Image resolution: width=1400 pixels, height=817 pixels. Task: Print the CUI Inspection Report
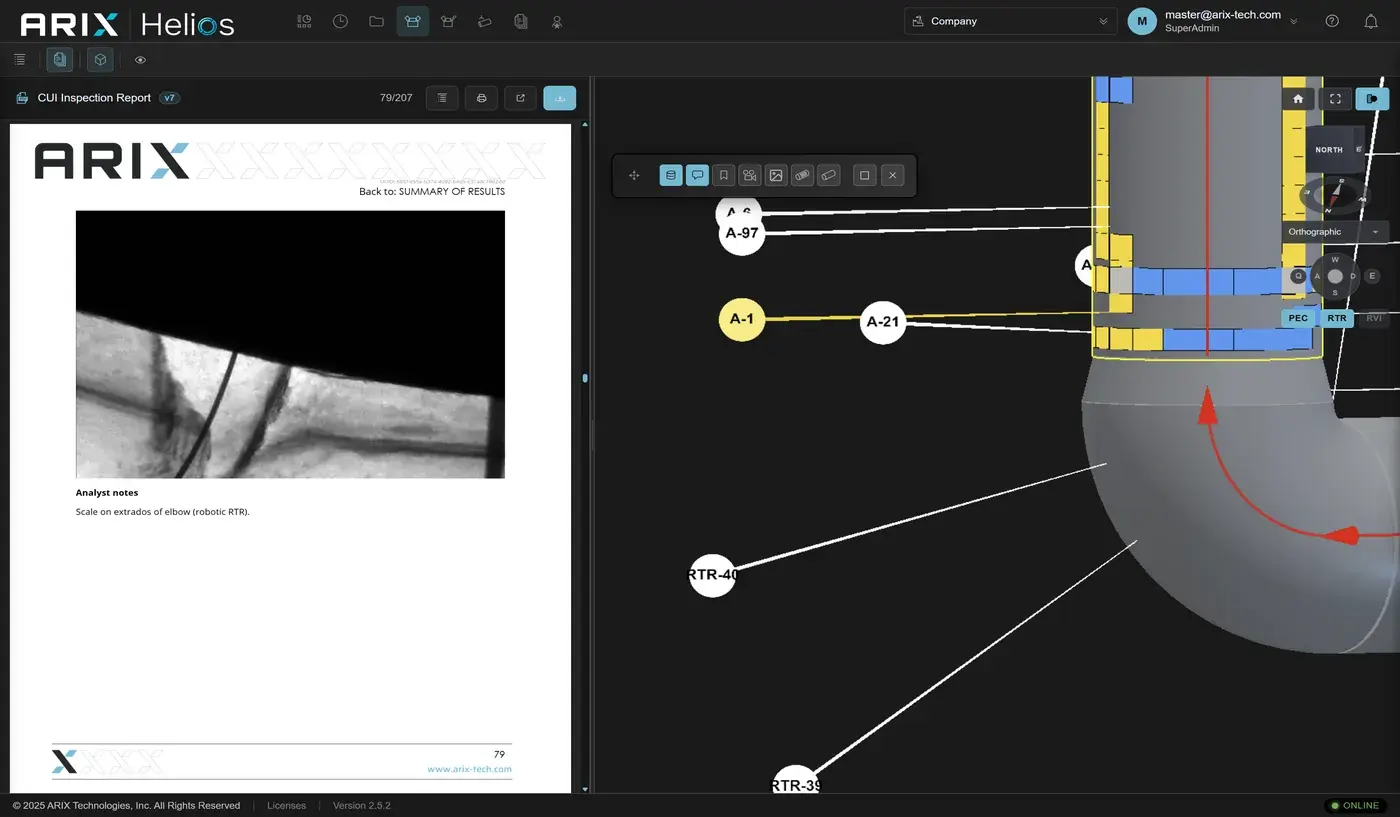[x=482, y=98]
